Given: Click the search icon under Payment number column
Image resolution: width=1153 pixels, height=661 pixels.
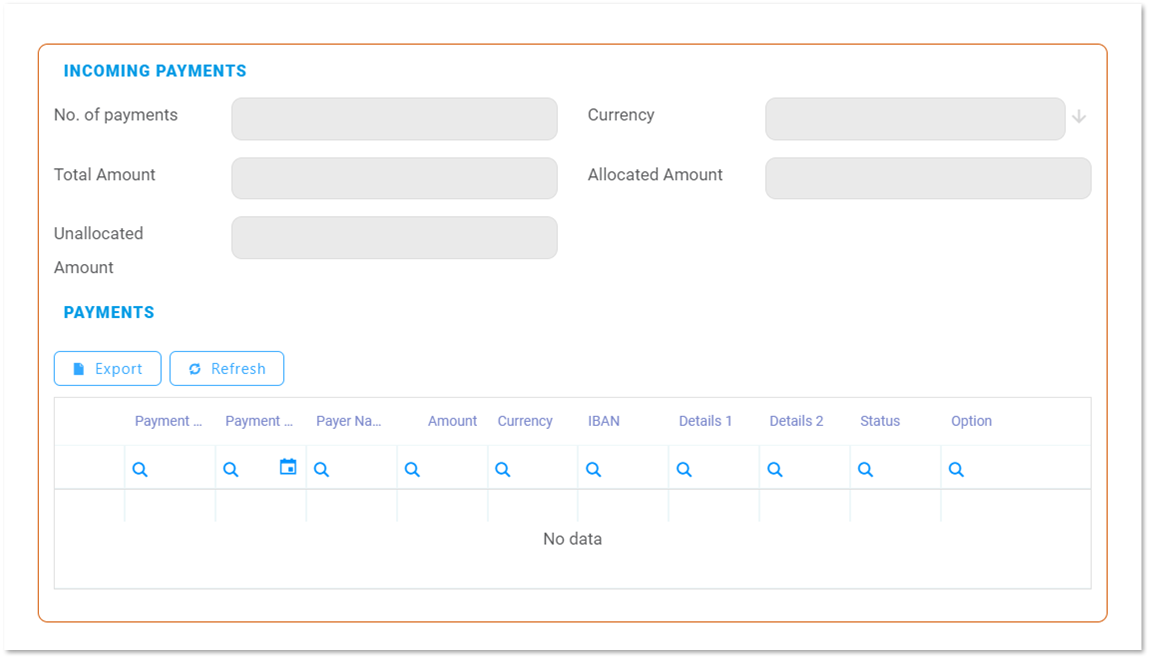Looking at the screenshot, I should click(140, 469).
